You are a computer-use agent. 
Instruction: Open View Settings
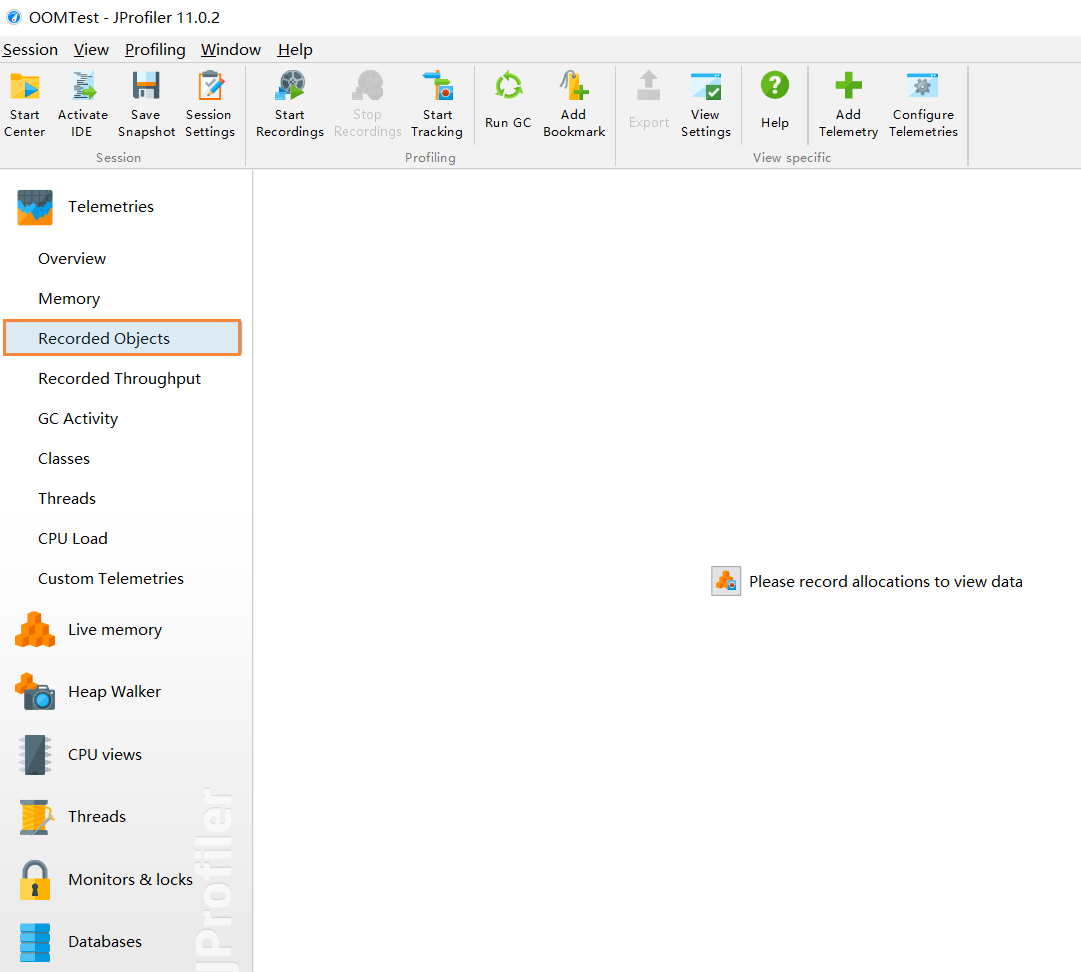pyautogui.click(x=705, y=104)
